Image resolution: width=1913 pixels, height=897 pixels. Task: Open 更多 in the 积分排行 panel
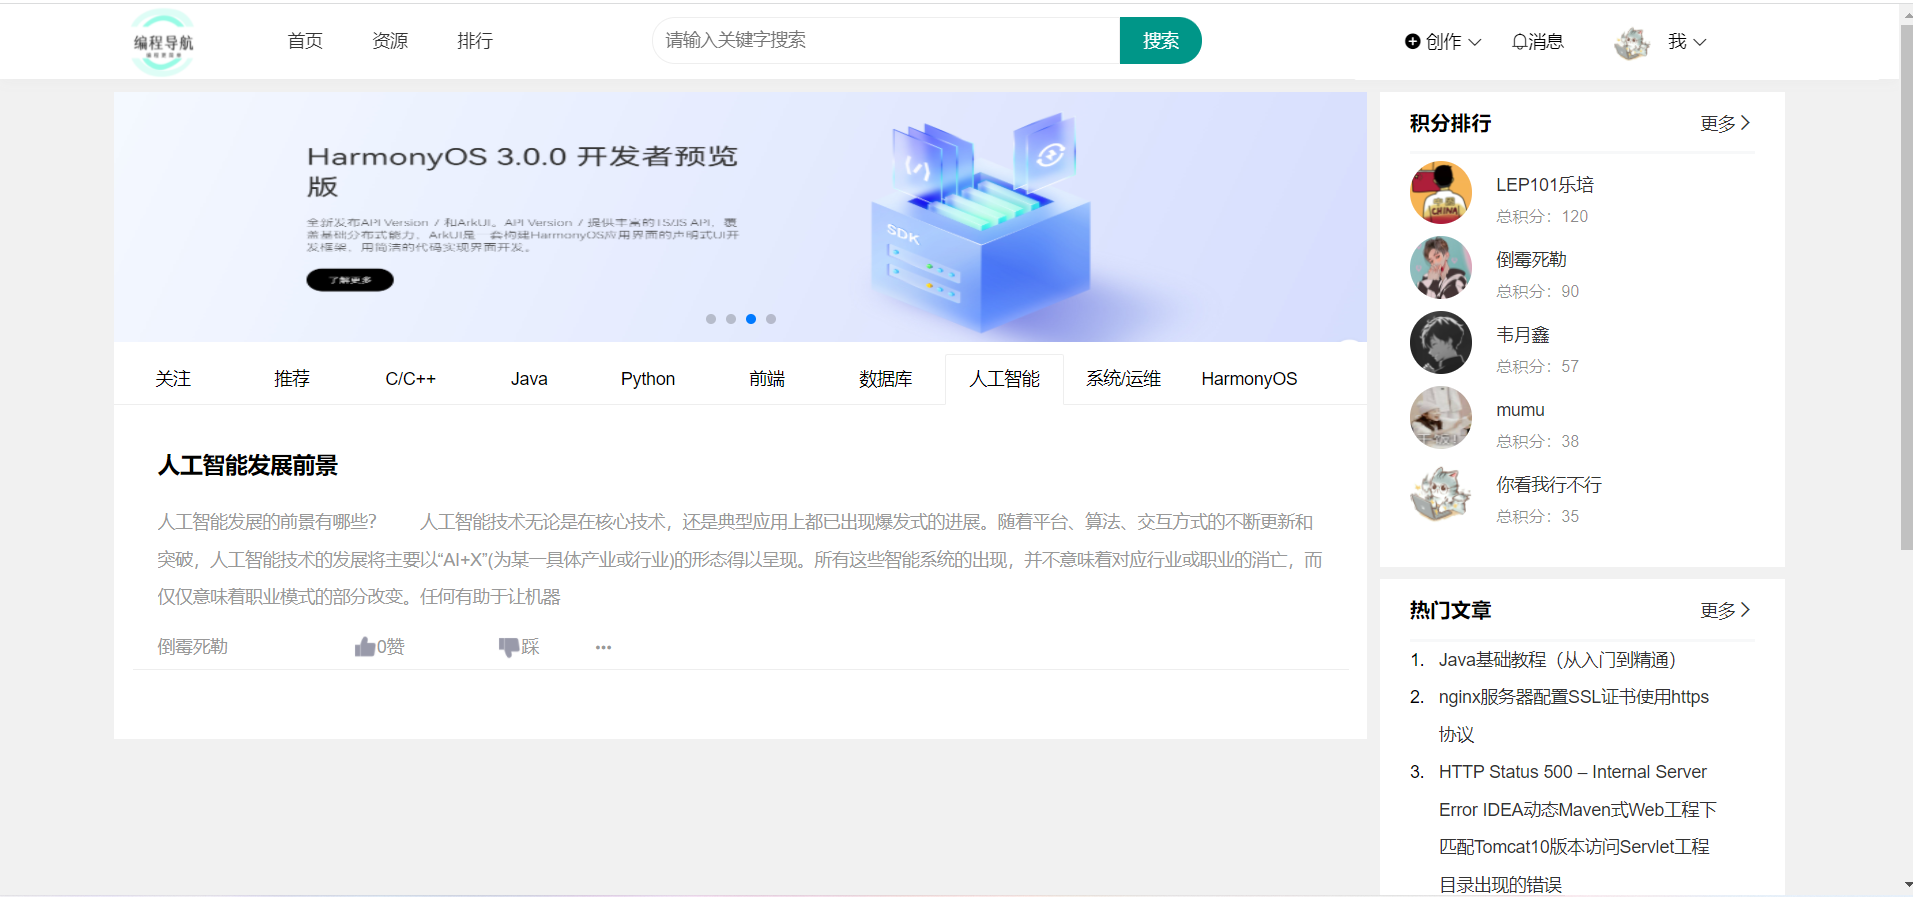coord(1725,123)
